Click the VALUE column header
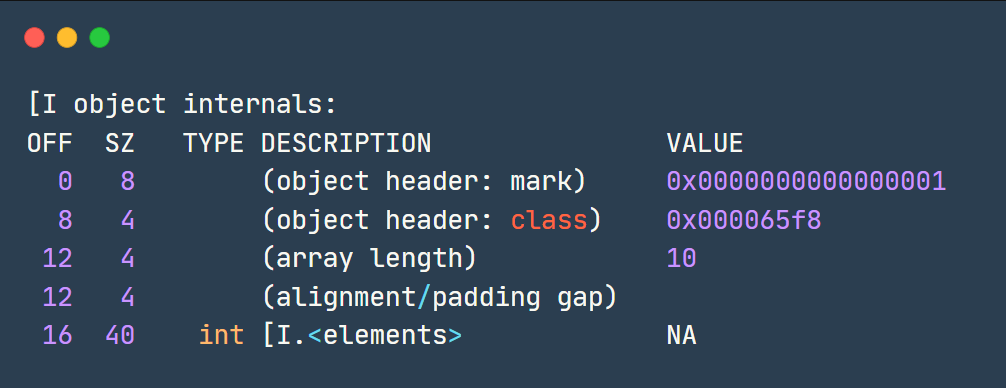 [704, 143]
